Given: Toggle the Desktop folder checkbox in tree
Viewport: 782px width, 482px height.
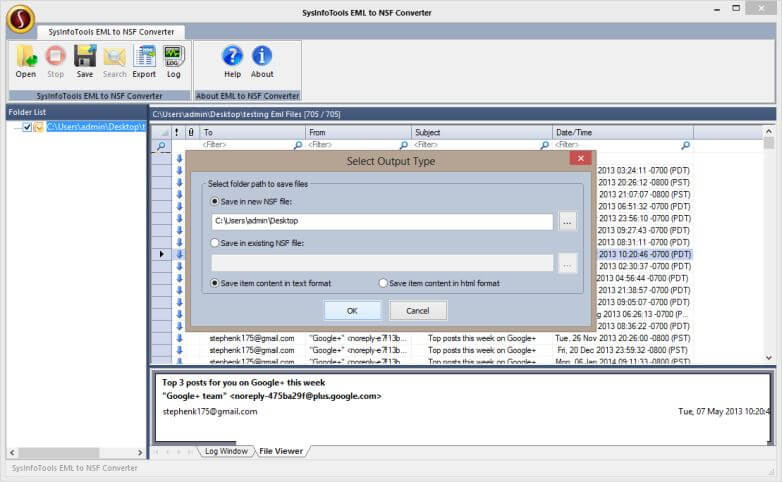Looking at the screenshot, I should 27,127.
